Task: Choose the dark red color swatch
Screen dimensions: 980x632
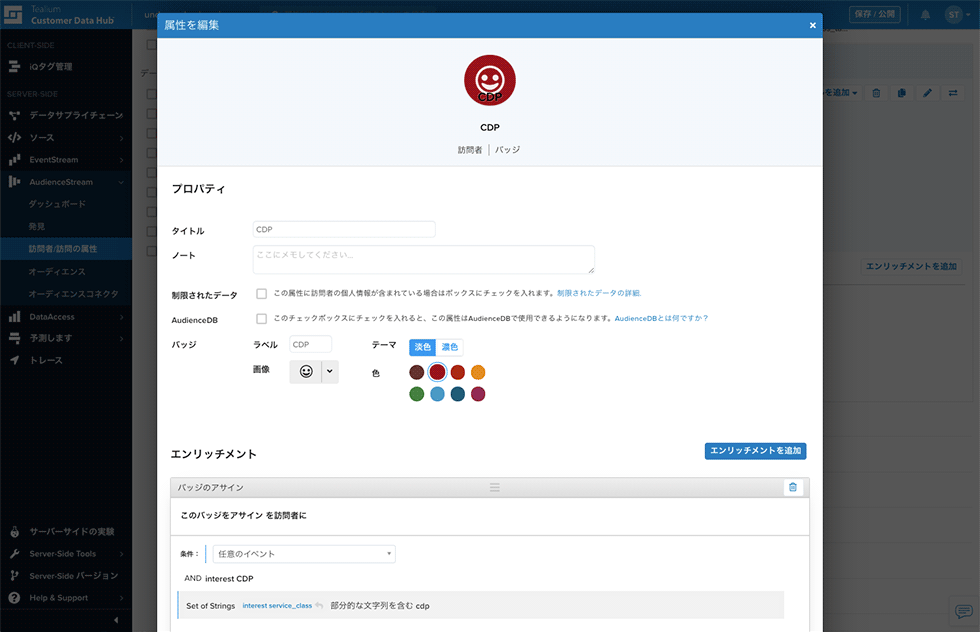Action: tap(438, 373)
